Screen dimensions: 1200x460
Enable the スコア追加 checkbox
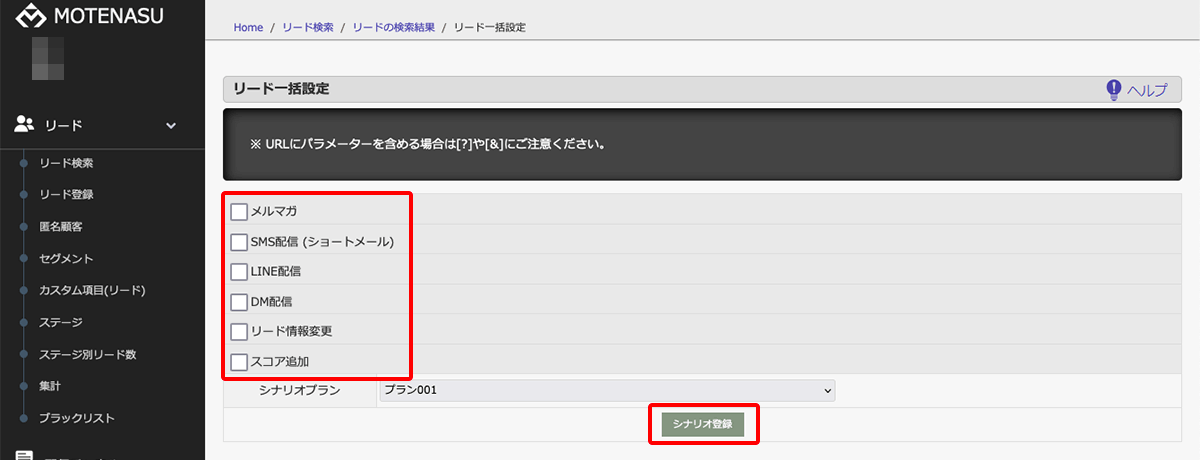[239, 361]
